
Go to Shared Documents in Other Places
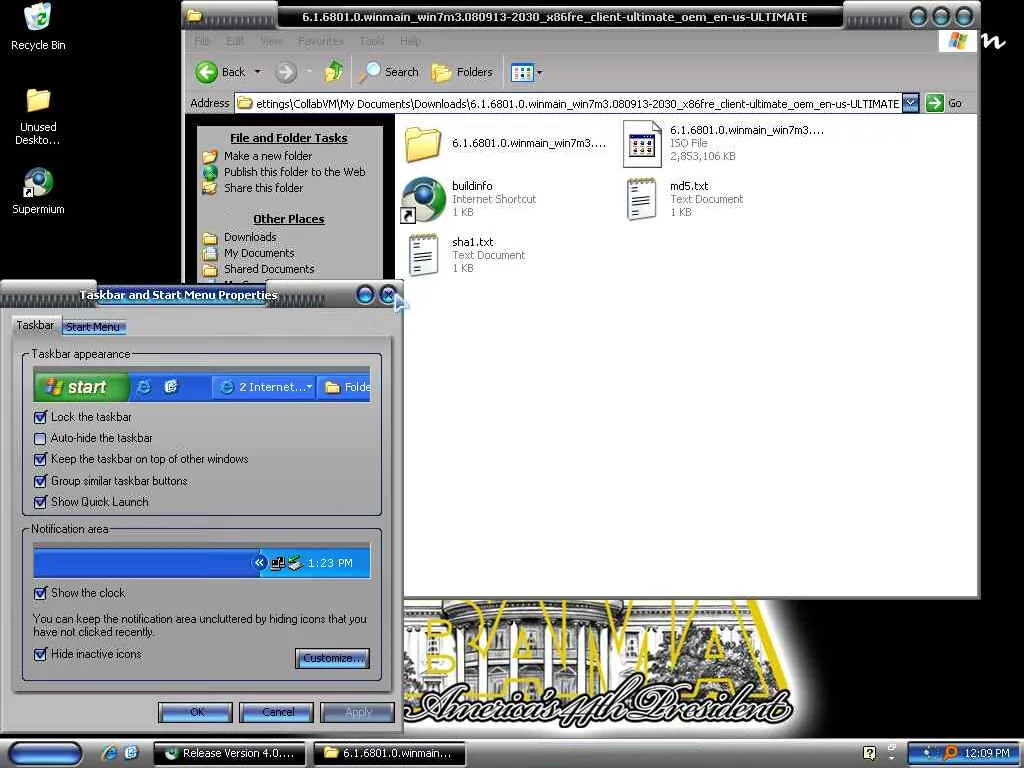click(x=269, y=269)
